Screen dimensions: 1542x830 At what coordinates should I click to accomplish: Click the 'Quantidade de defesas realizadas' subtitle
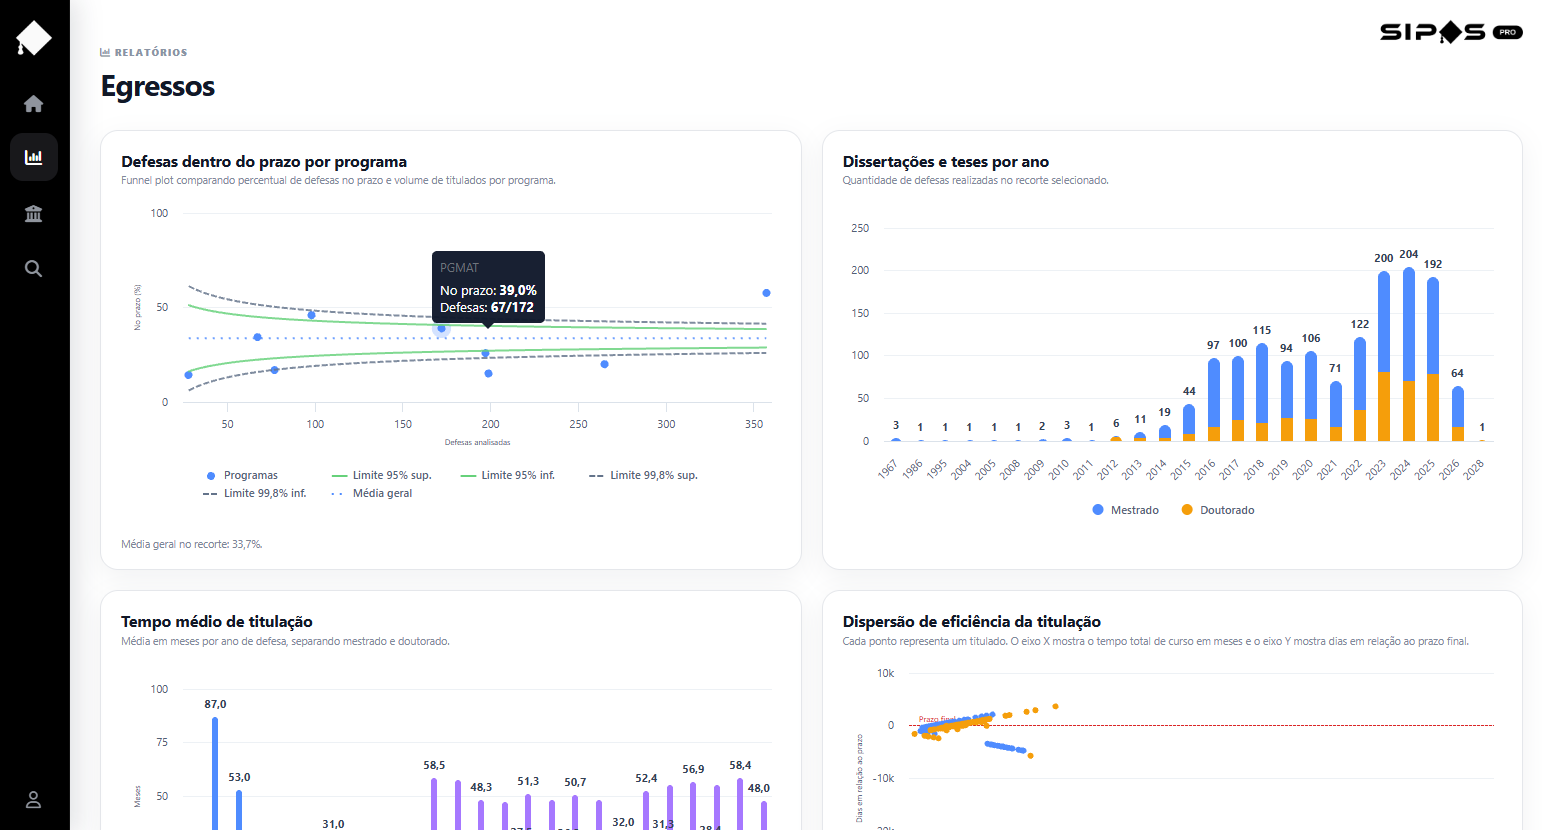975,181
